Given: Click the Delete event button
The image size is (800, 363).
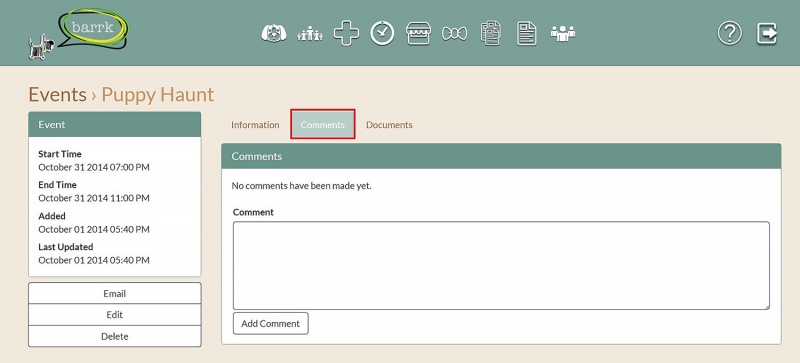Looking at the screenshot, I should 115,336.
